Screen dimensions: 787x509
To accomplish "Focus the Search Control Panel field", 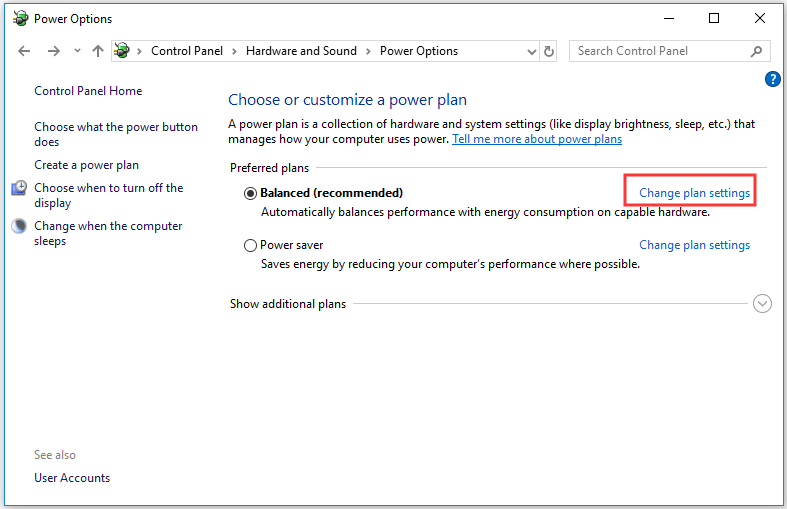I will click(x=670, y=51).
